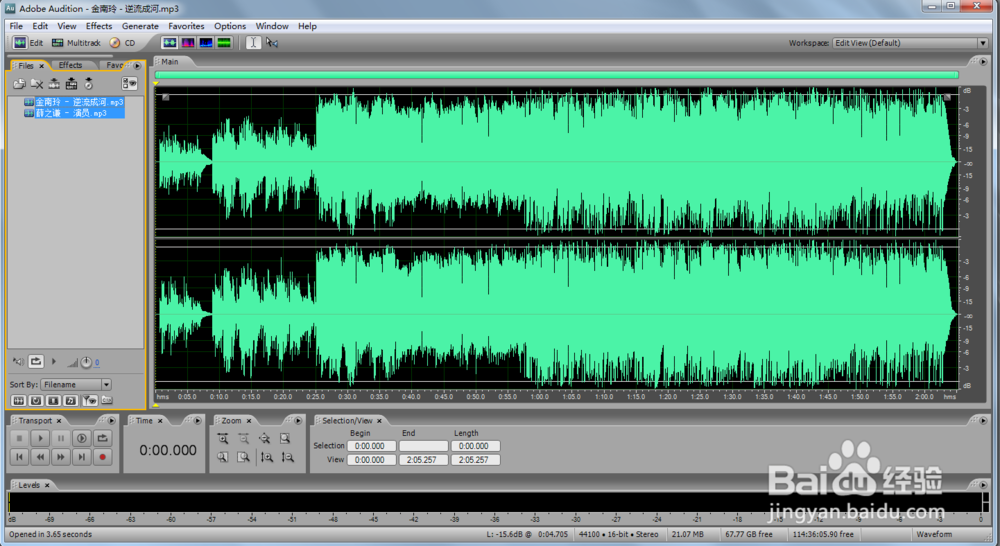Click Insert into CD List icon
Screen dimensions: 1000x546
pyautogui.click(x=89, y=84)
